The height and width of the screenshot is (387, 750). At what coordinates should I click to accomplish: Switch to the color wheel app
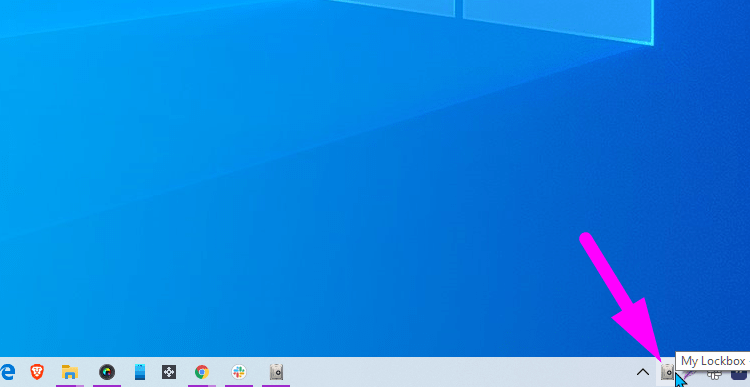(107, 372)
